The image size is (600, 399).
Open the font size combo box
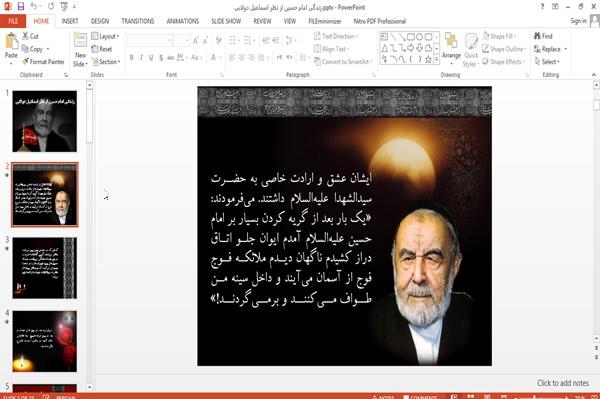(x=181, y=40)
